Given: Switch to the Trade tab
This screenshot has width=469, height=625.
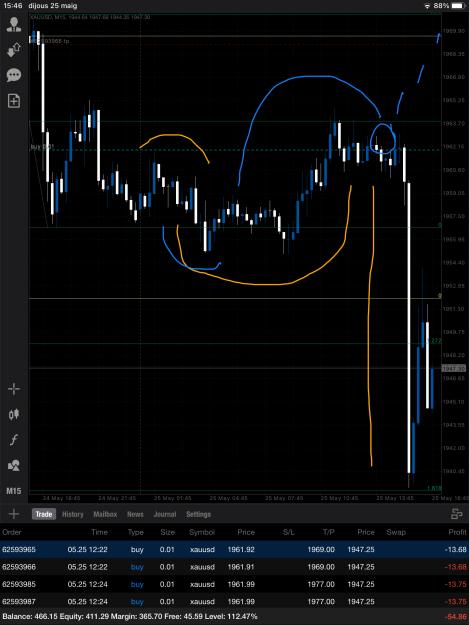Looking at the screenshot, I should (44, 514).
